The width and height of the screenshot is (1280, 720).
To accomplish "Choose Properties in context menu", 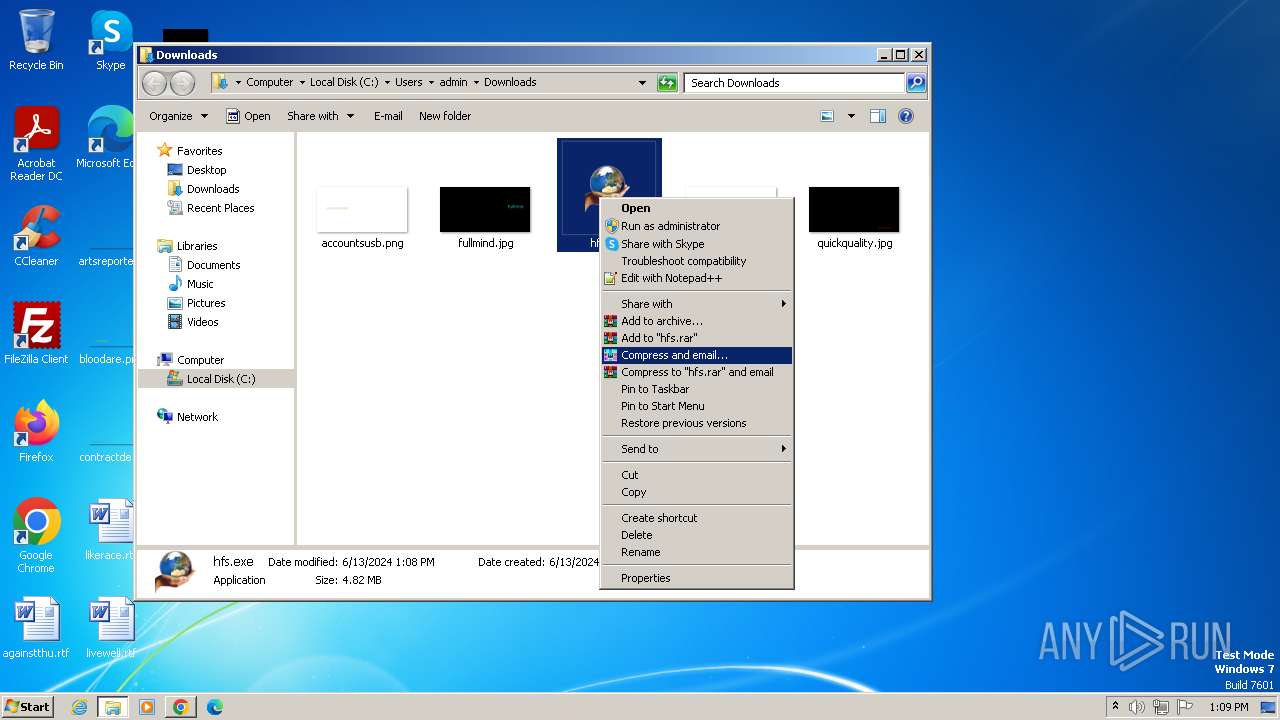I will pyautogui.click(x=696, y=578).
